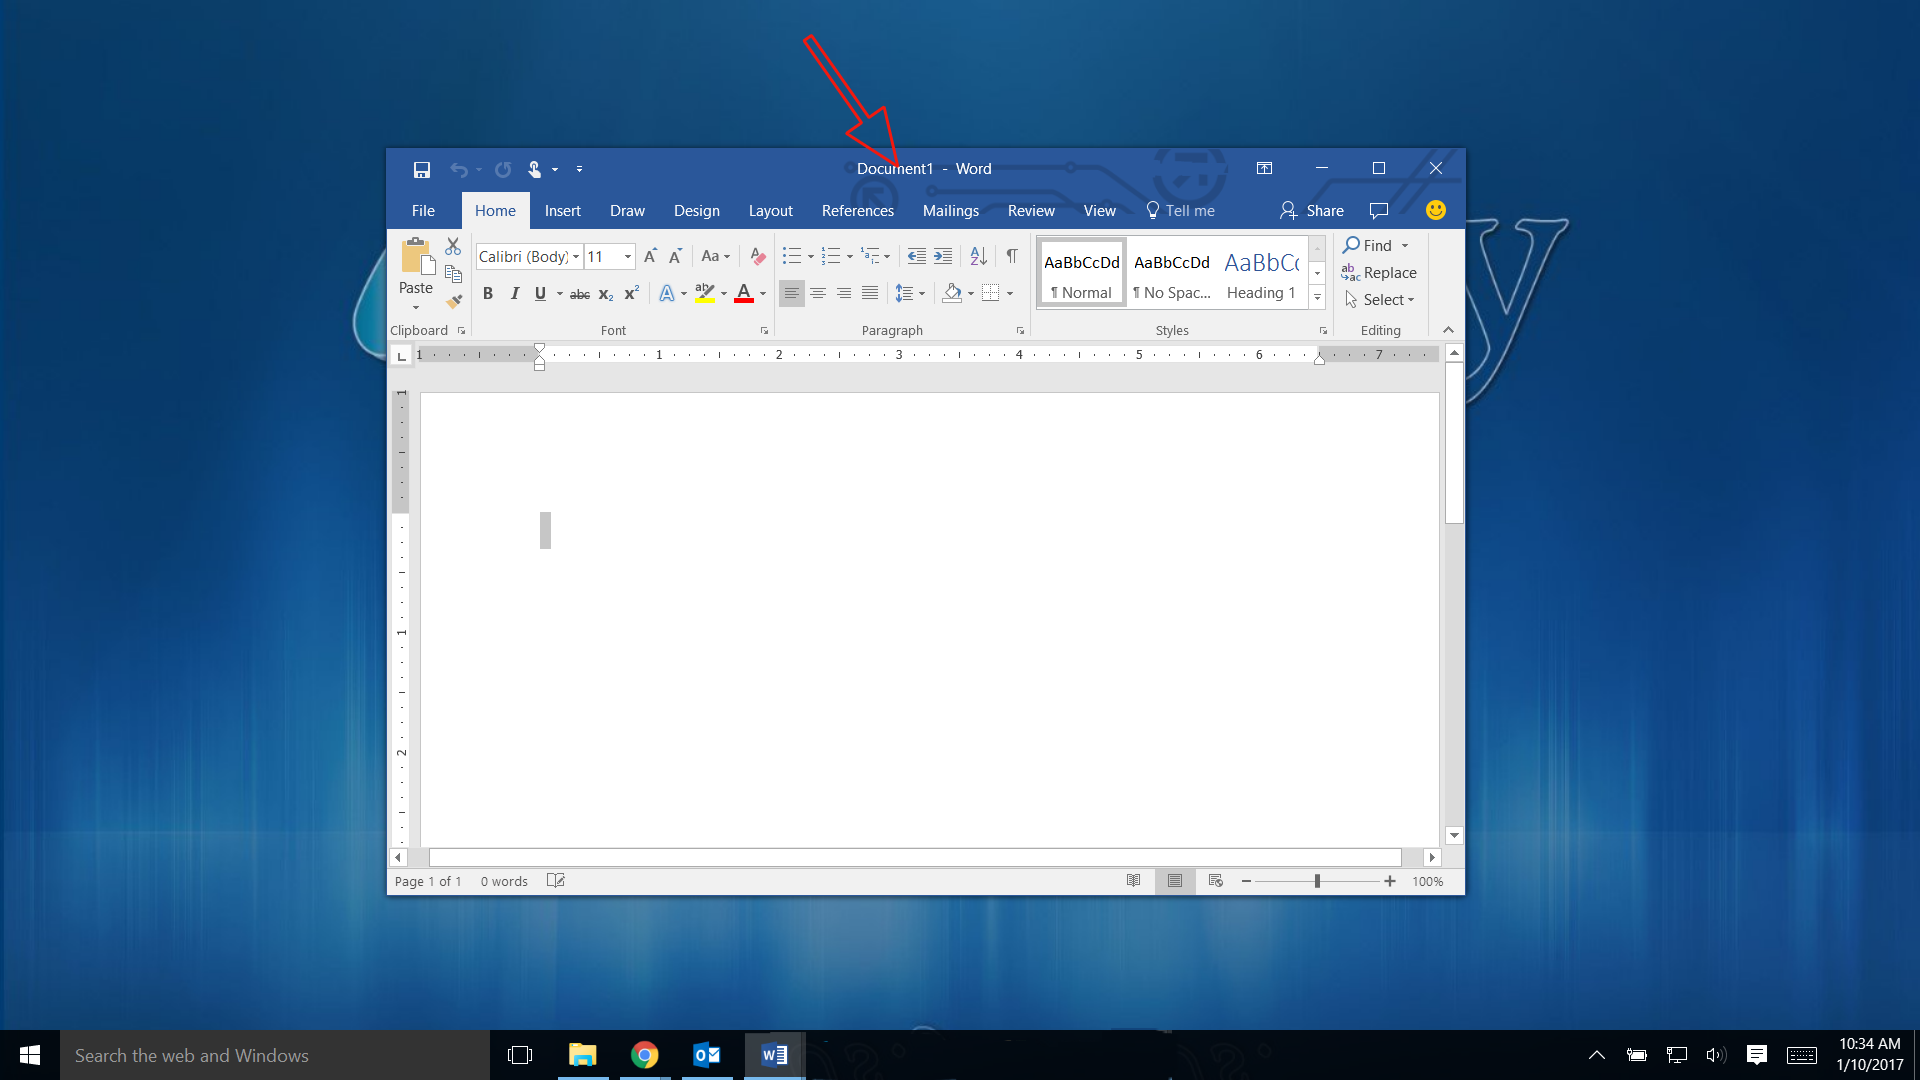This screenshot has width=1920, height=1080.
Task: Click the Save icon in the Quick Access Toolbar
Action: 421,169
